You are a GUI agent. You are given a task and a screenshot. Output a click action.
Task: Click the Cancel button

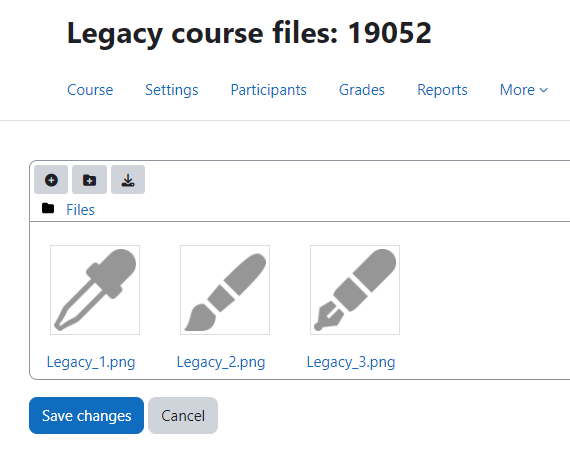[x=183, y=415]
